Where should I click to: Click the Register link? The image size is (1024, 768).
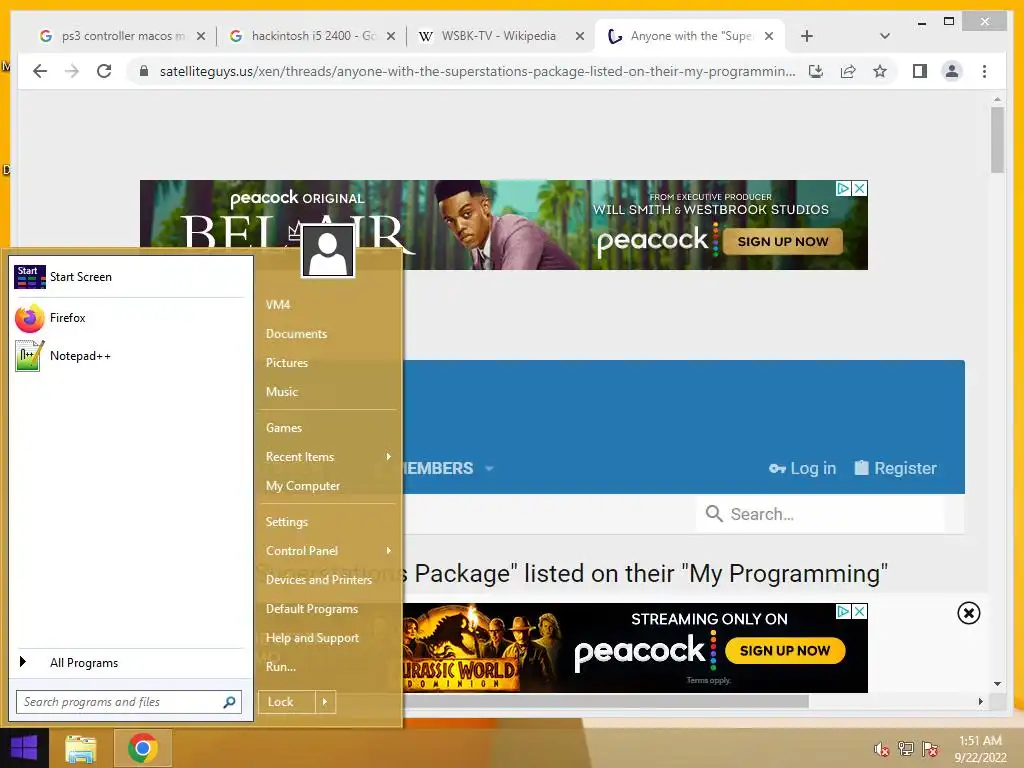point(895,468)
